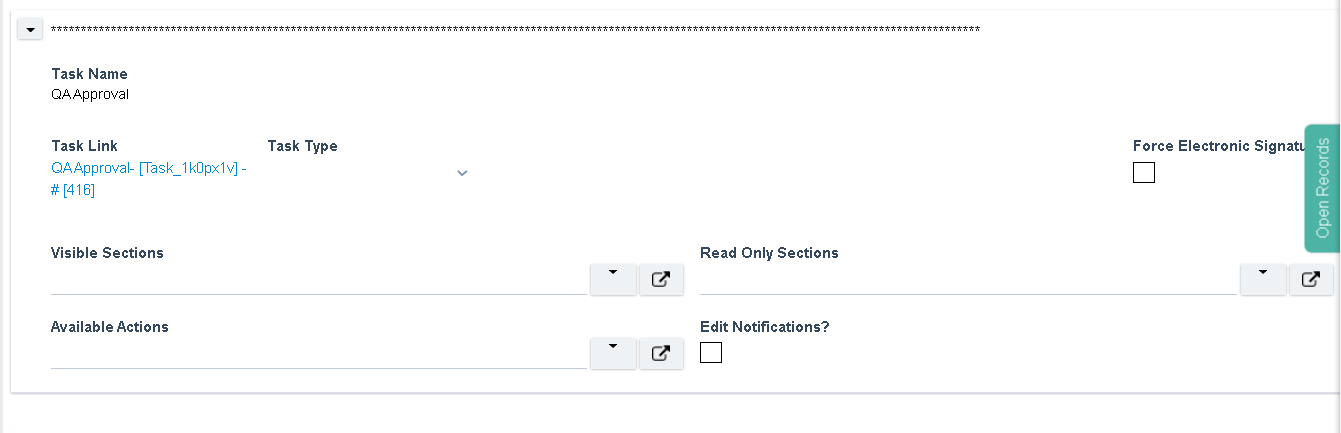
Task: Click the asterisk separator header line
Action: coord(515,30)
